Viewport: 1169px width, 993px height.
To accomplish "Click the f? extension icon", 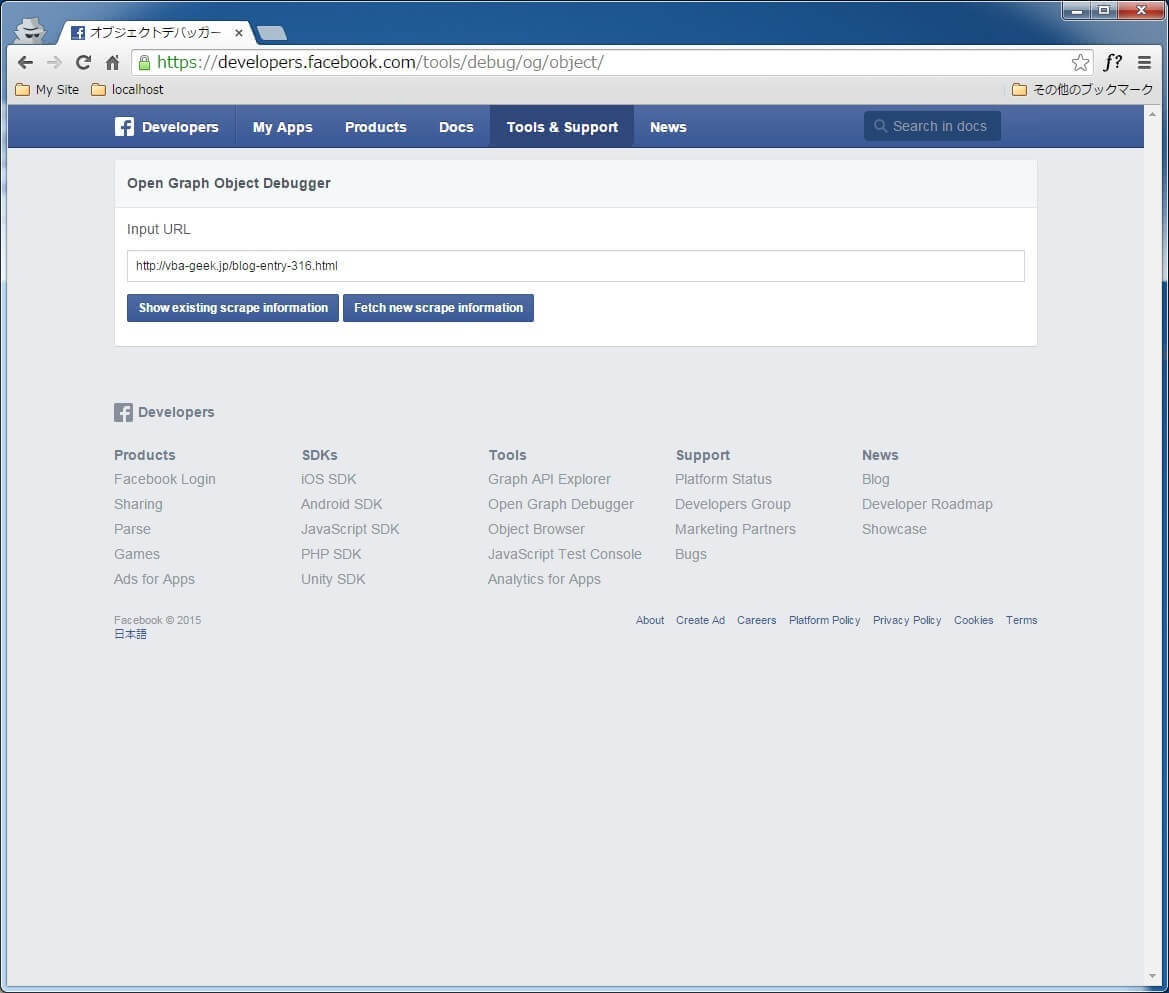I will click(x=1112, y=62).
